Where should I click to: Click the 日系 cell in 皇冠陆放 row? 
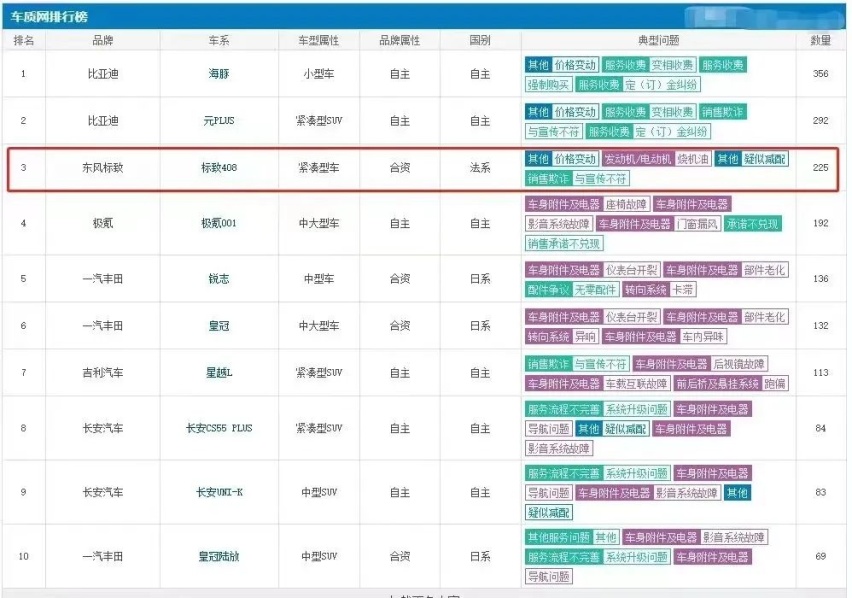tap(480, 556)
